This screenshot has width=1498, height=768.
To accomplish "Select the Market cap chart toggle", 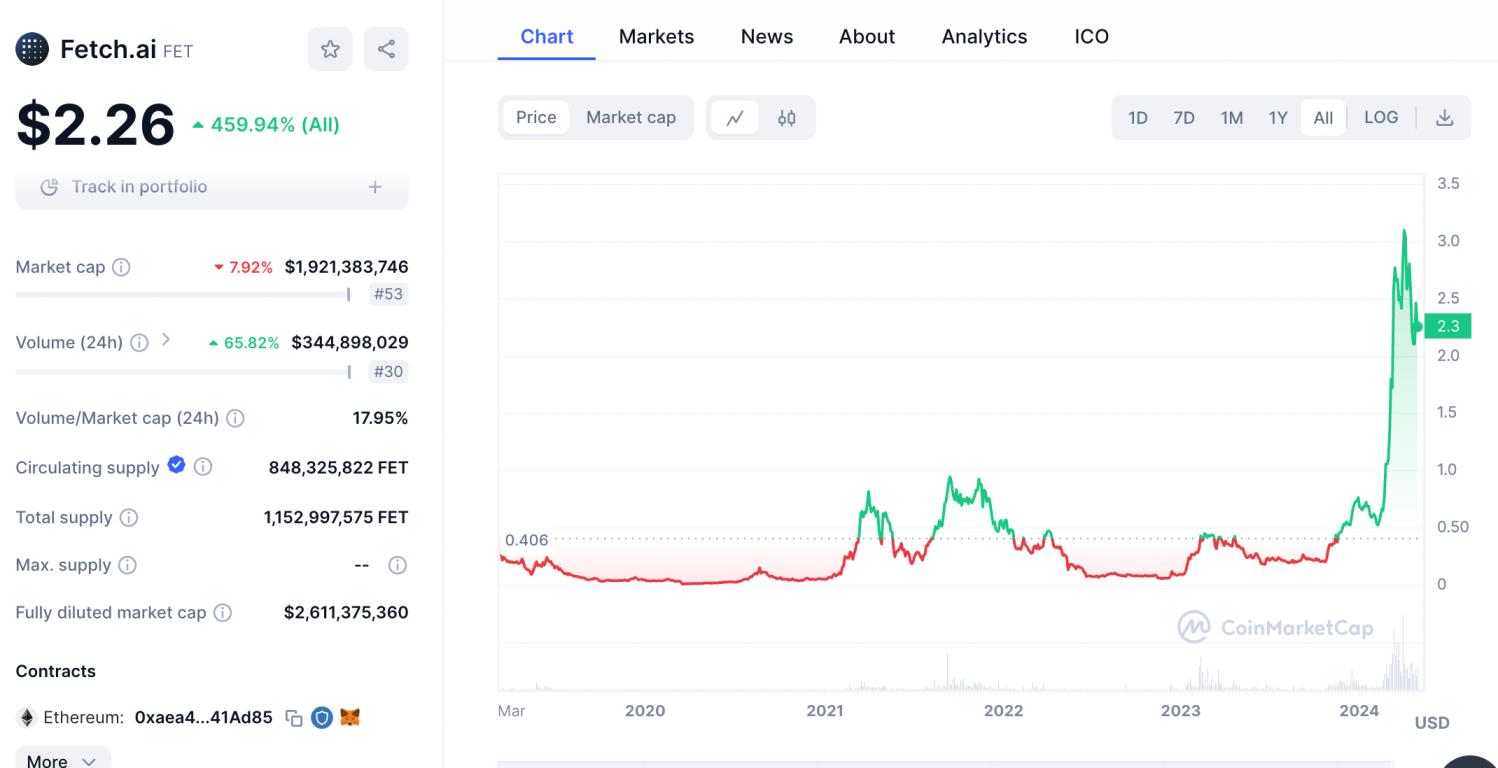I will click(x=631, y=118).
